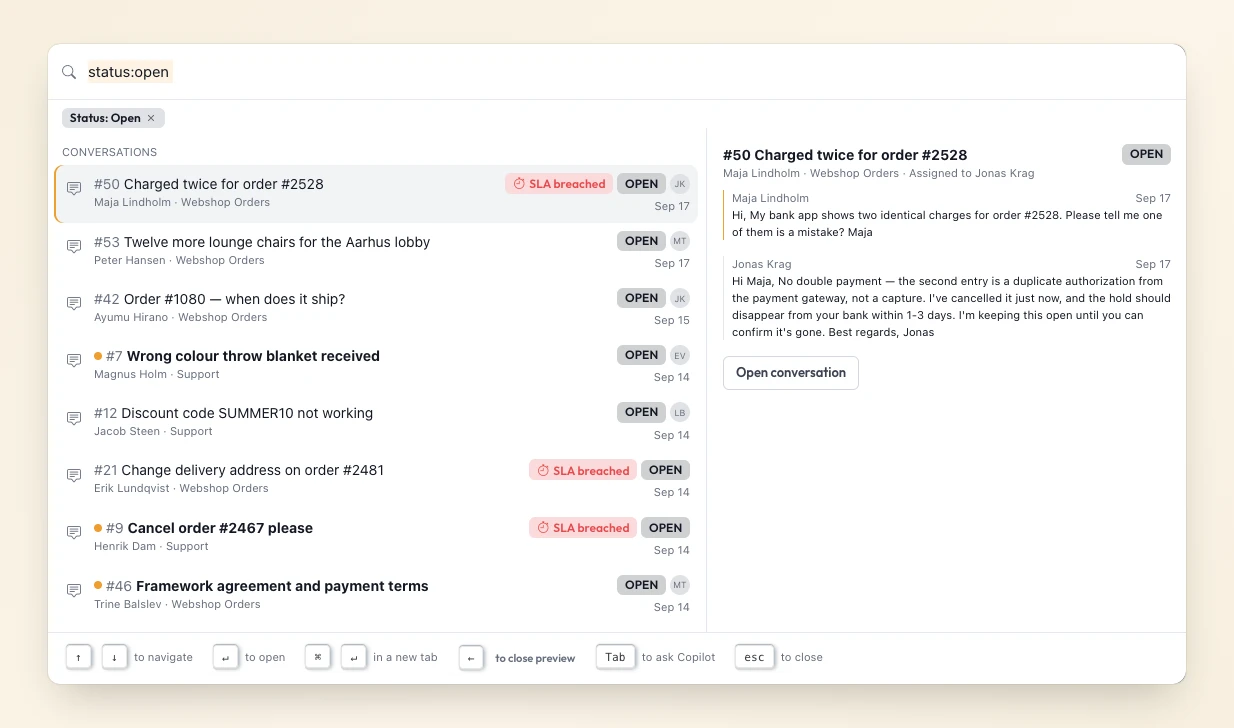Click Jonas Krag's reply in preview
This screenshot has width=1234, height=728.
pyautogui.click(x=947, y=298)
